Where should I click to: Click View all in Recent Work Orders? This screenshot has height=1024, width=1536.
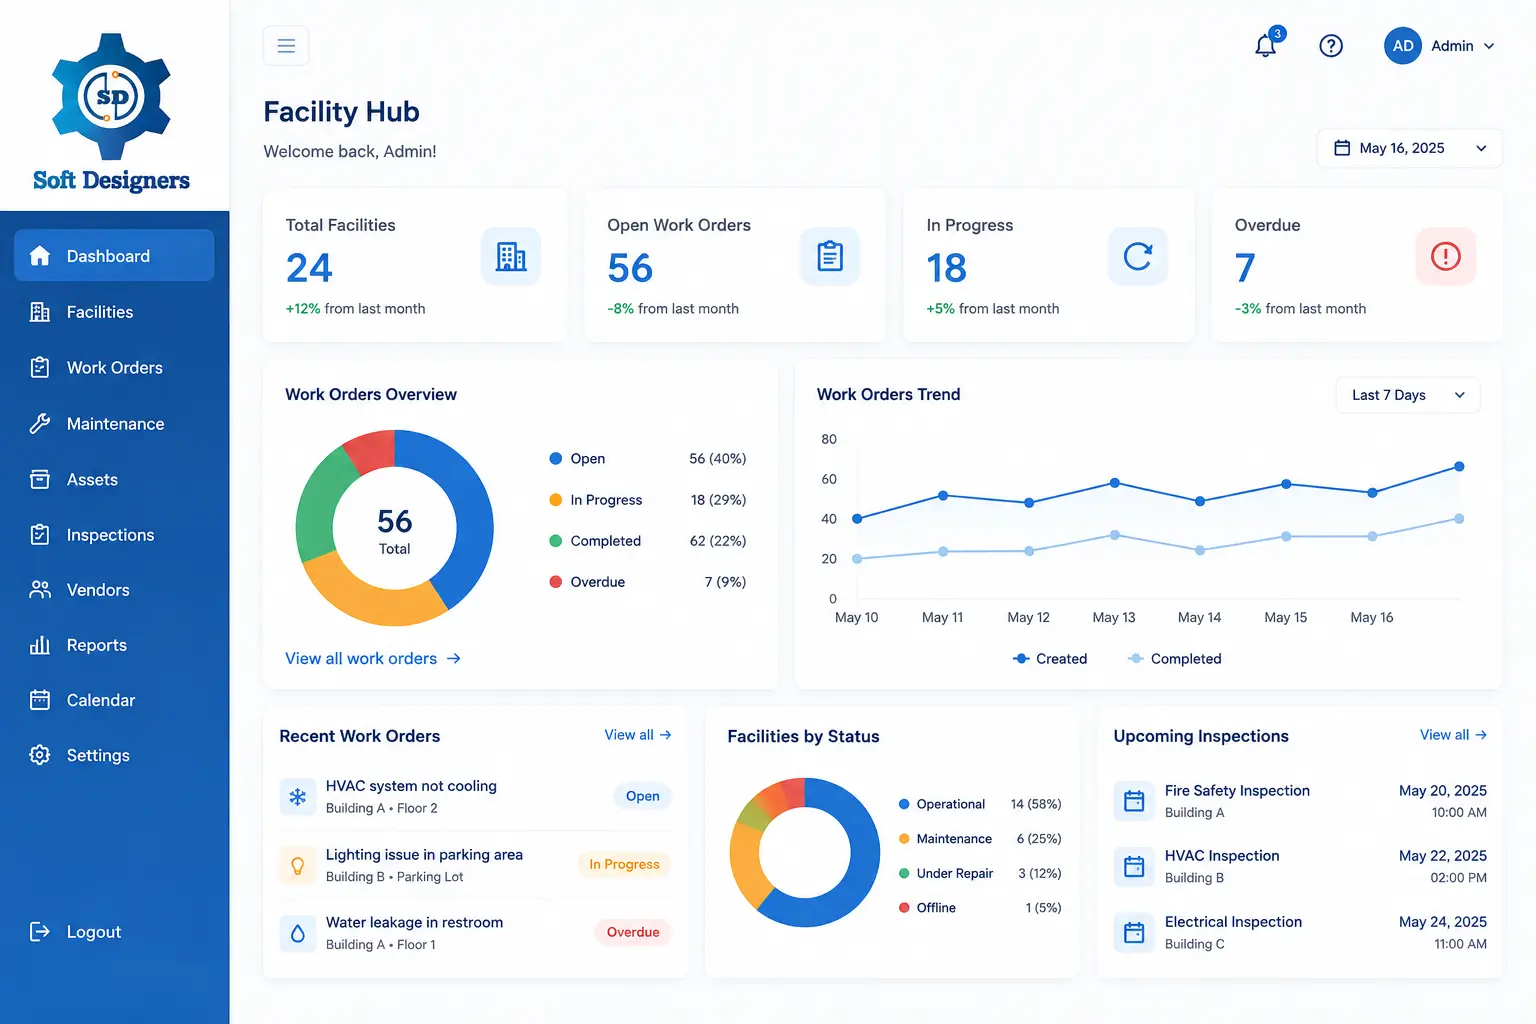click(638, 735)
